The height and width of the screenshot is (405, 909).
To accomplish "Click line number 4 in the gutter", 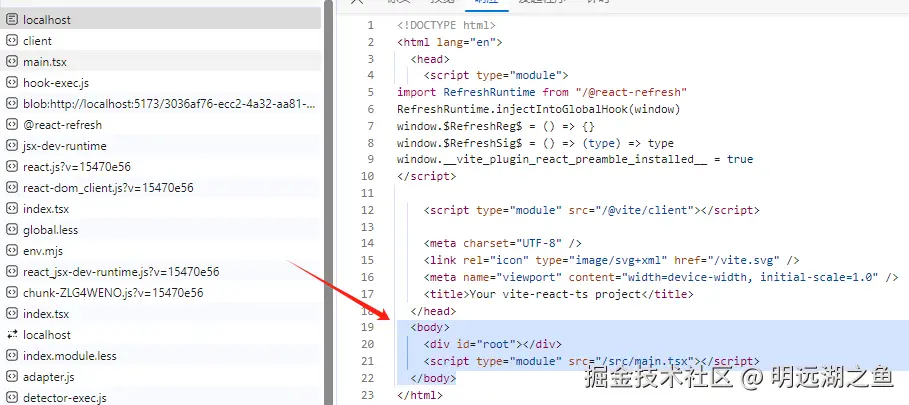I will pos(371,75).
